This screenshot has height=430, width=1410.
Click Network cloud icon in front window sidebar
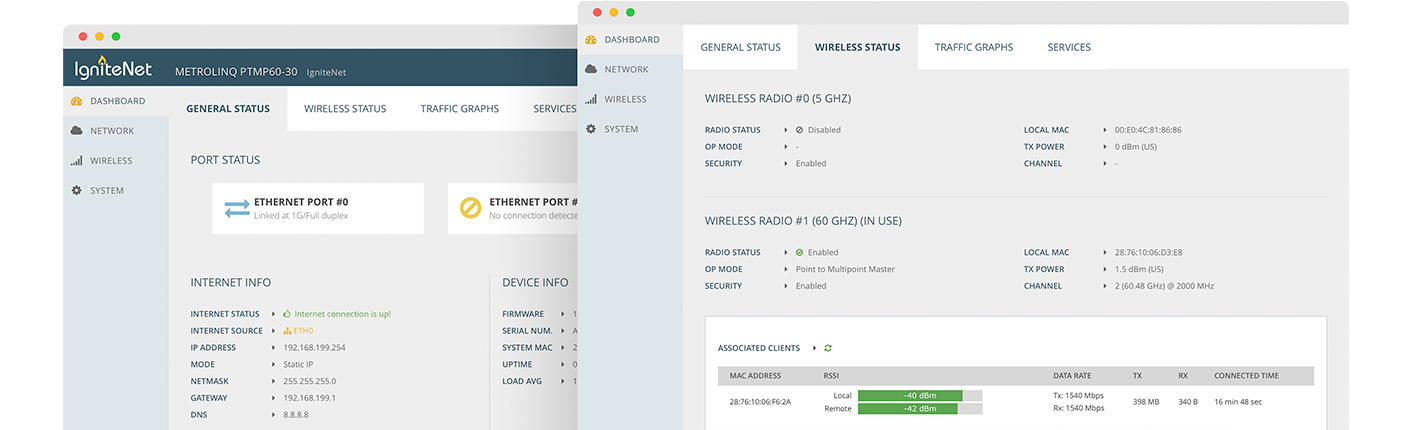(x=591, y=69)
